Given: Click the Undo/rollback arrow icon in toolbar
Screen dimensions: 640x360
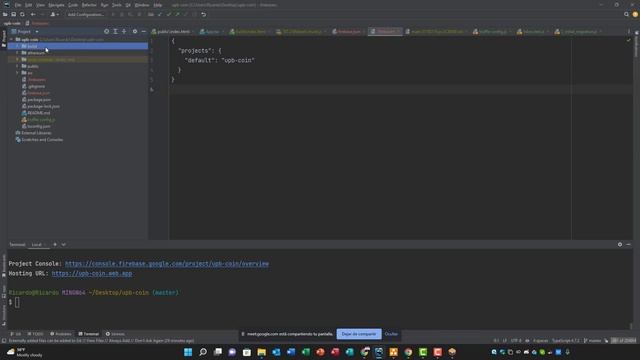Looking at the screenshot, I should [x=203, y=14].
